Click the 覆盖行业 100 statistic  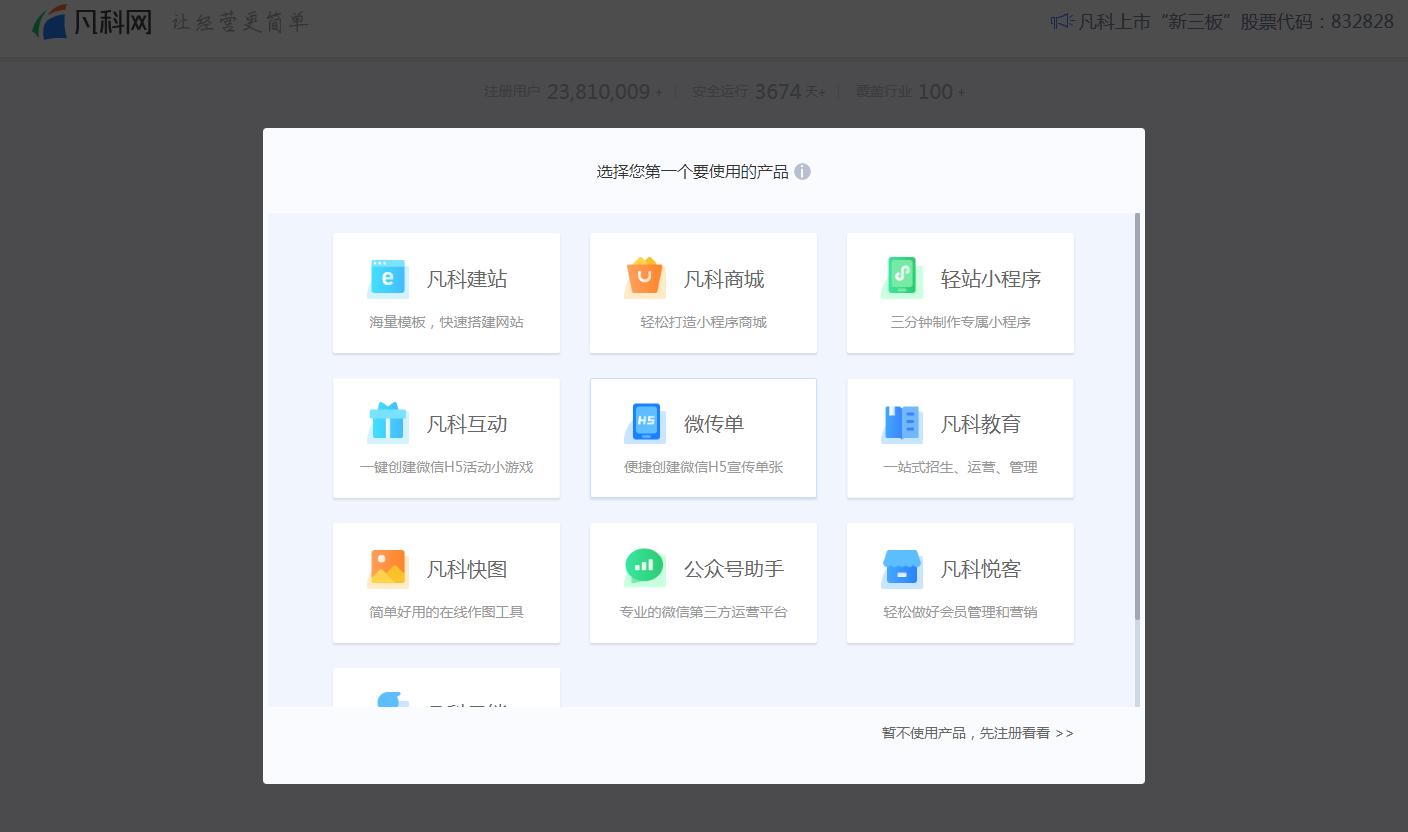click(910, 92)
